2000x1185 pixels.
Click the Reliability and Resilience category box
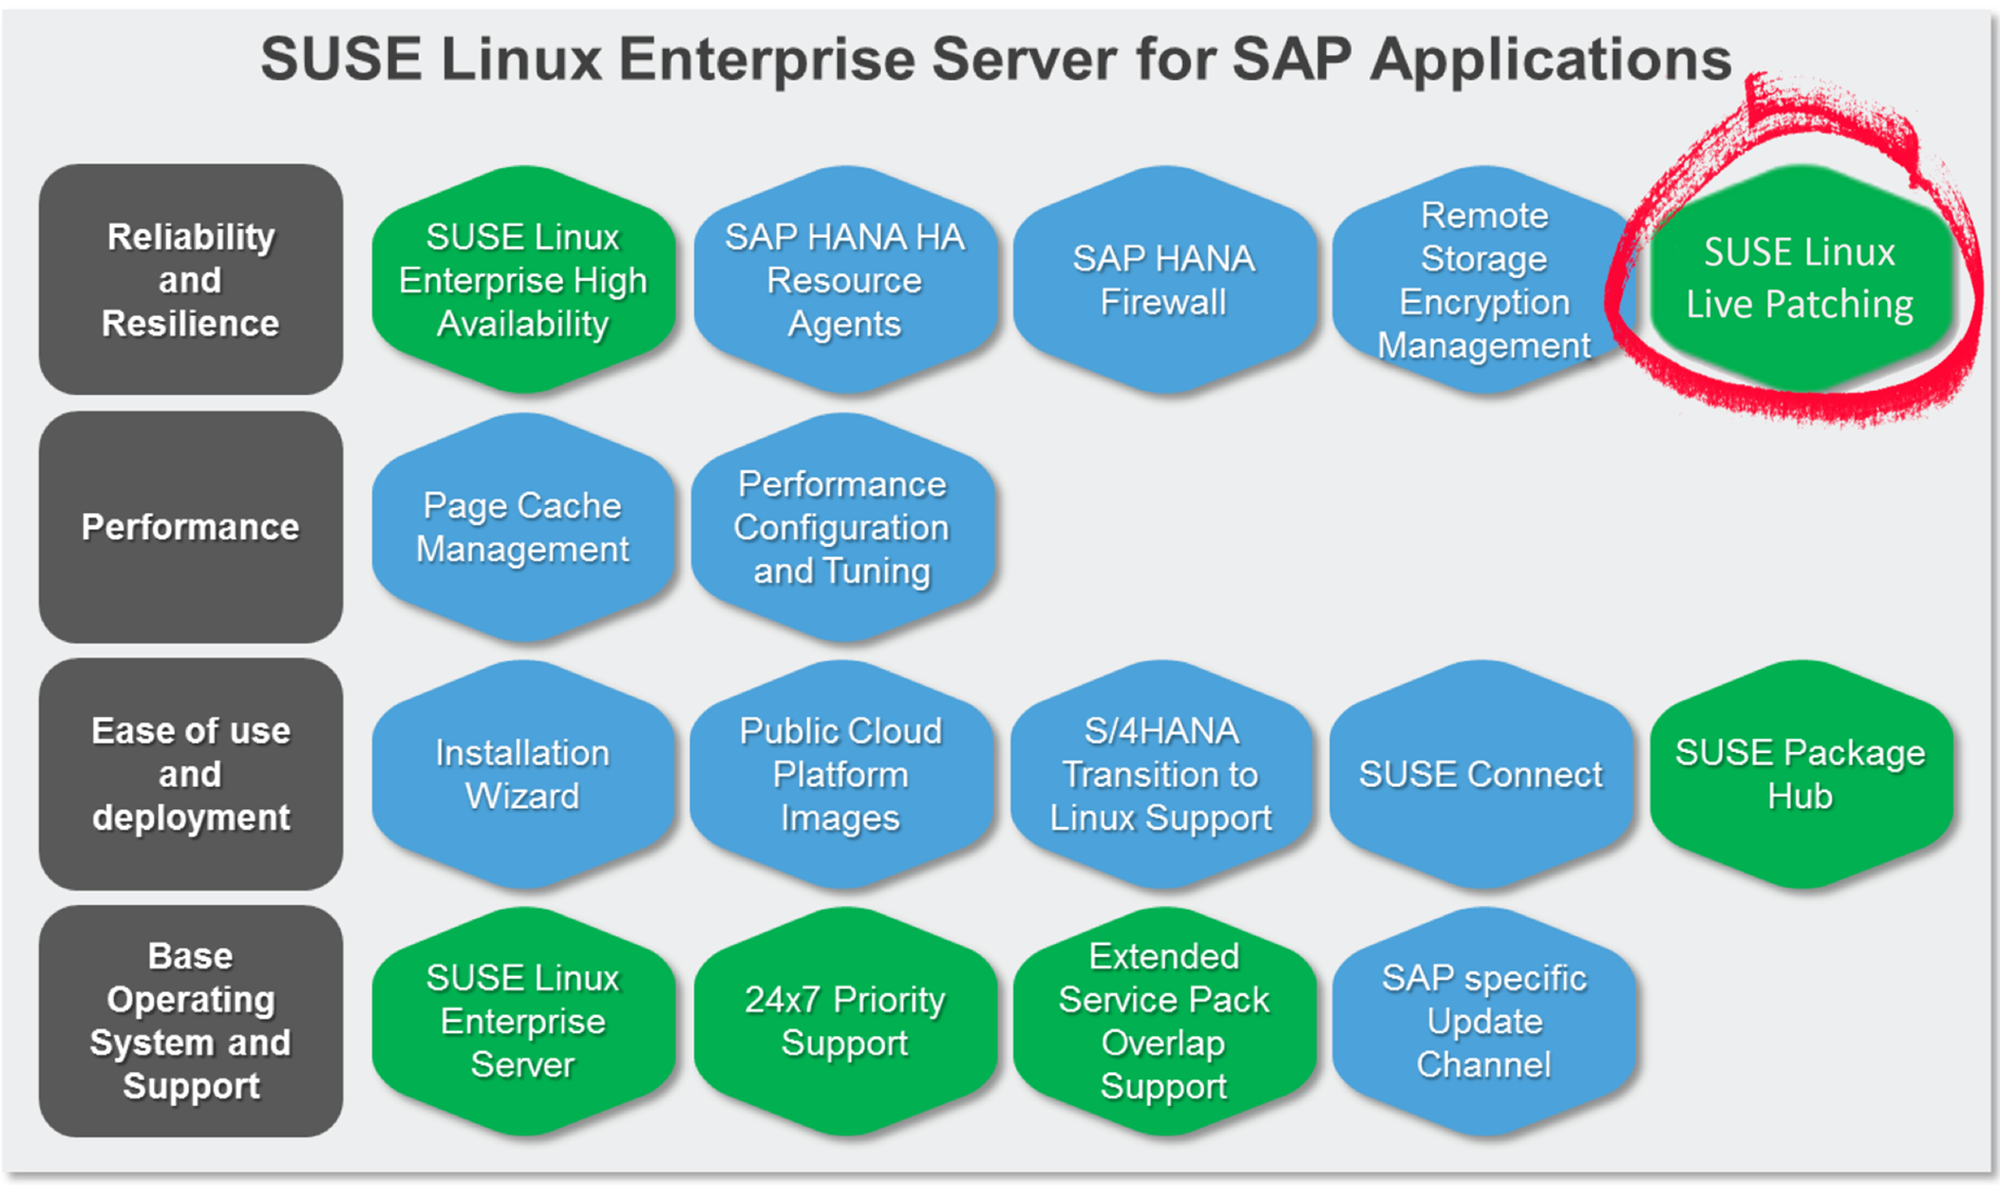click(x=191, y=280)
